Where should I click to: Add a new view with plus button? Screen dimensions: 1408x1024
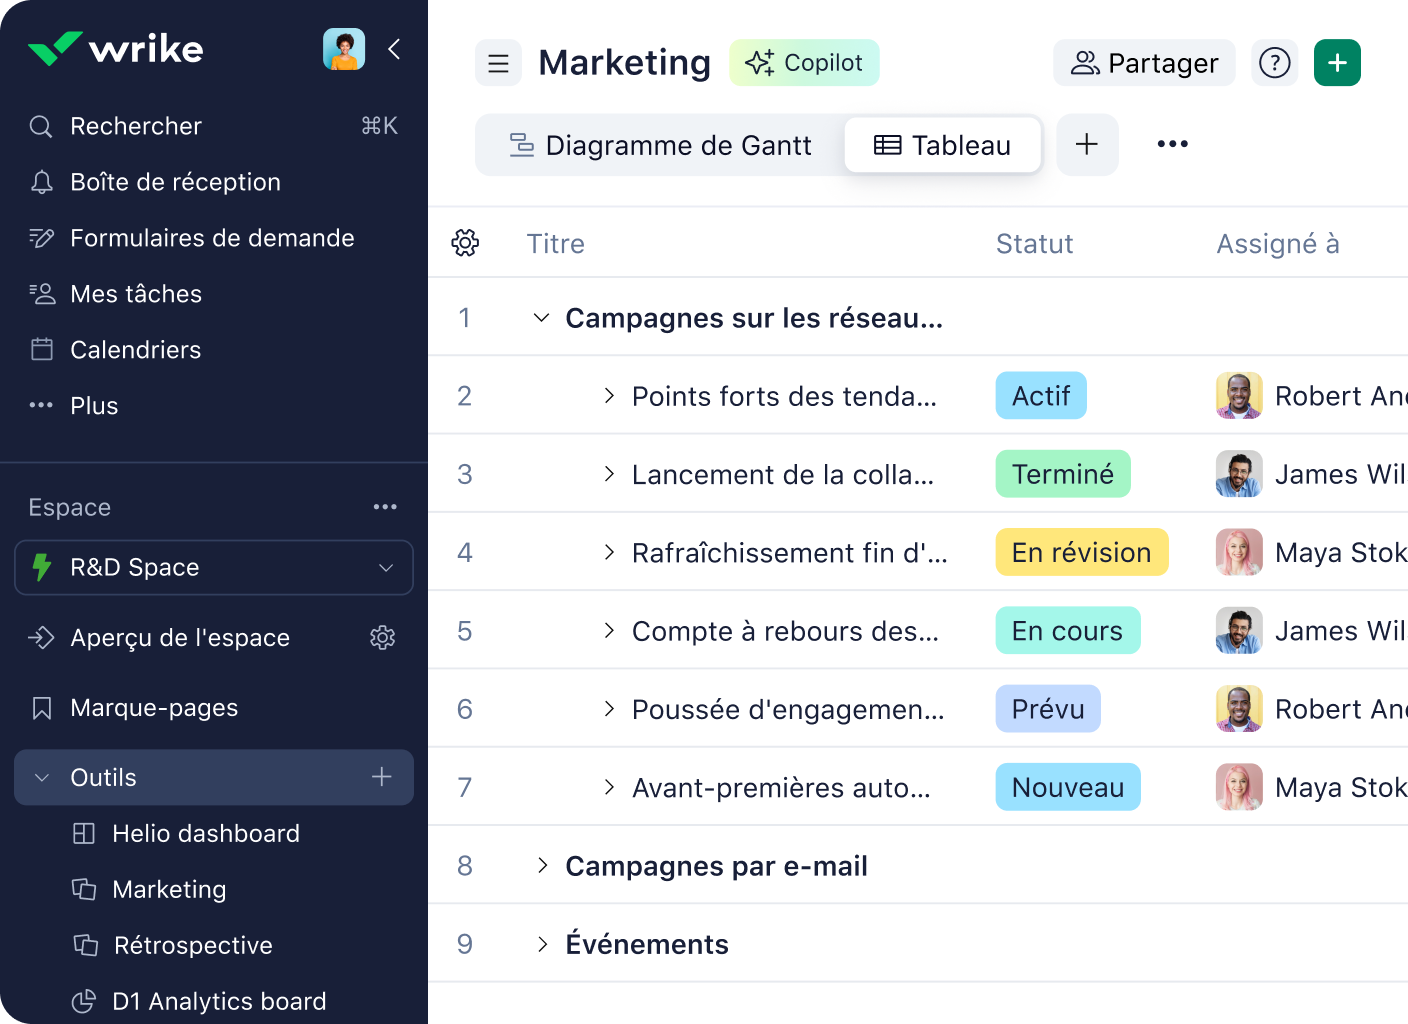click(x=1087, y=145)
